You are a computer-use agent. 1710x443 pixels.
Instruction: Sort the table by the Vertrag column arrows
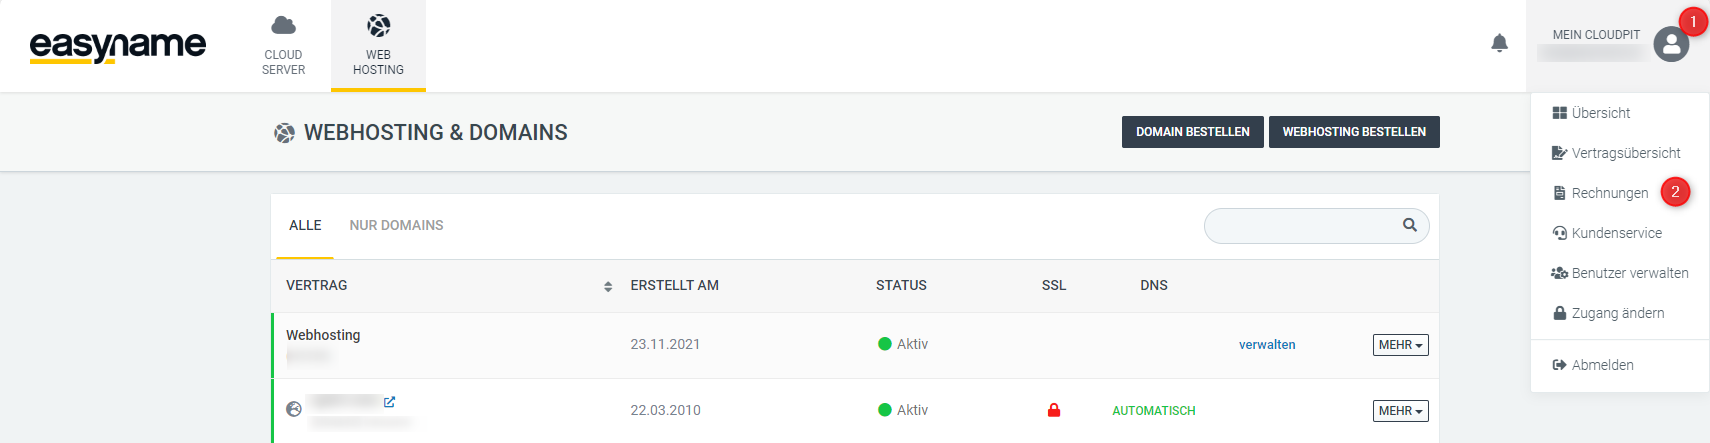(x=608, y=286)
